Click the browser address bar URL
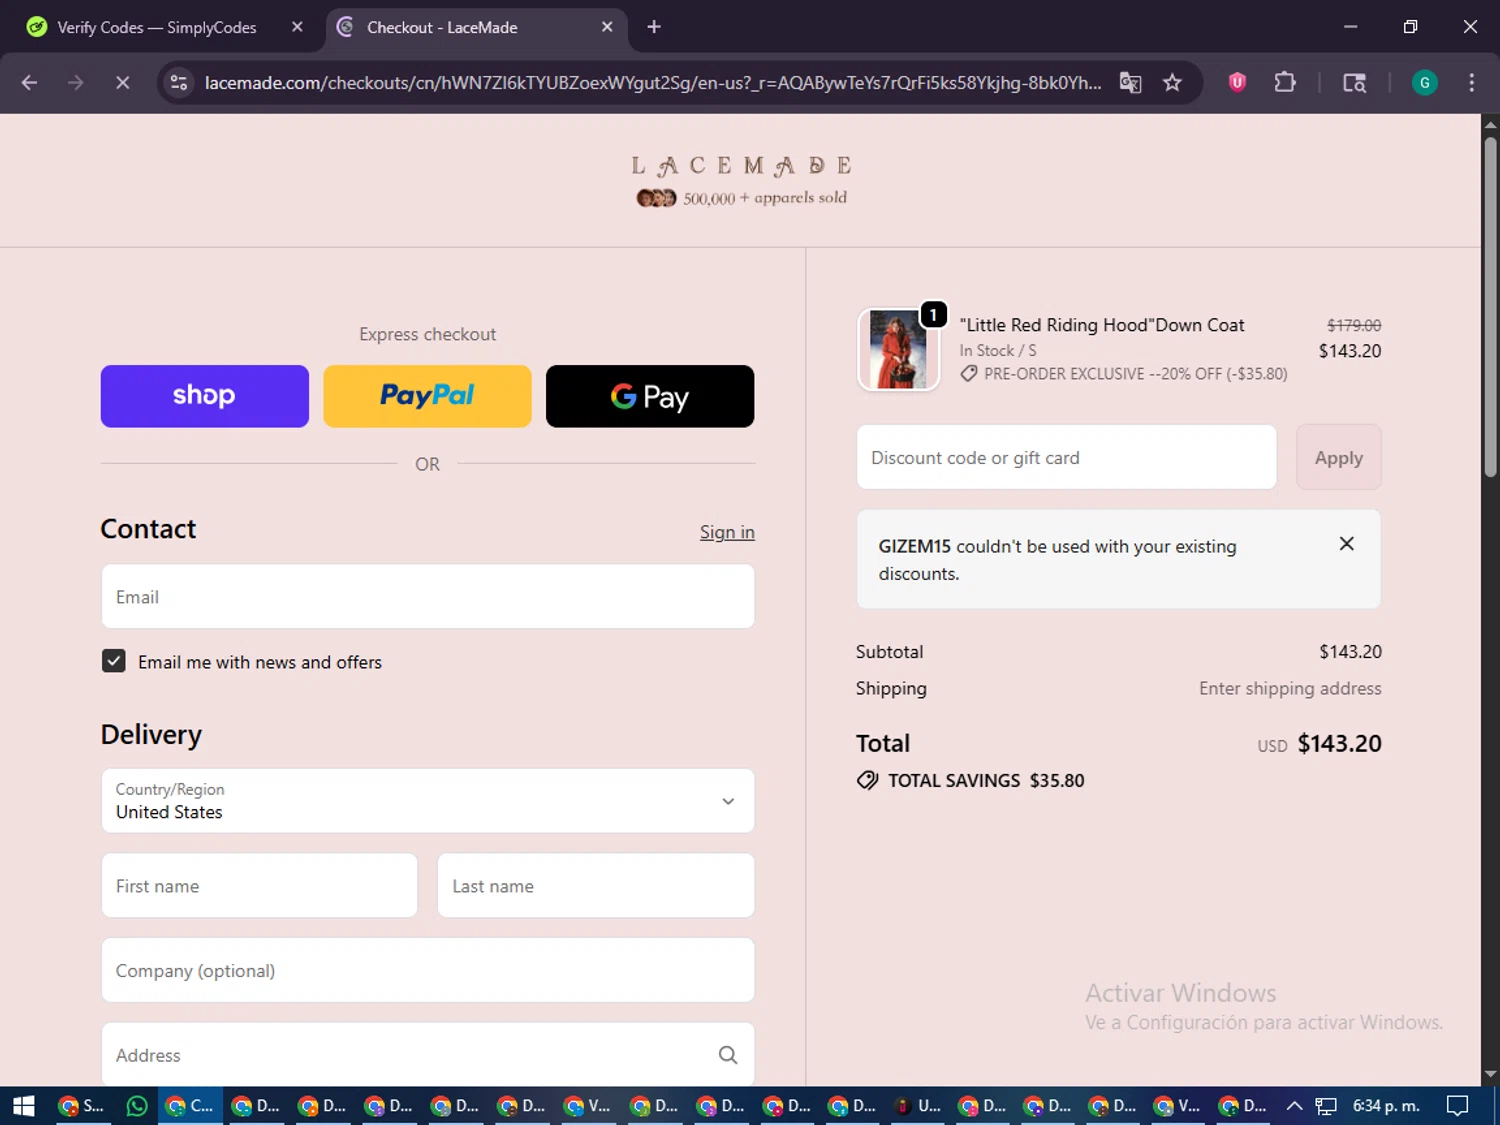Screen dimensions: 1500x1125 click(x=652, y=83)
